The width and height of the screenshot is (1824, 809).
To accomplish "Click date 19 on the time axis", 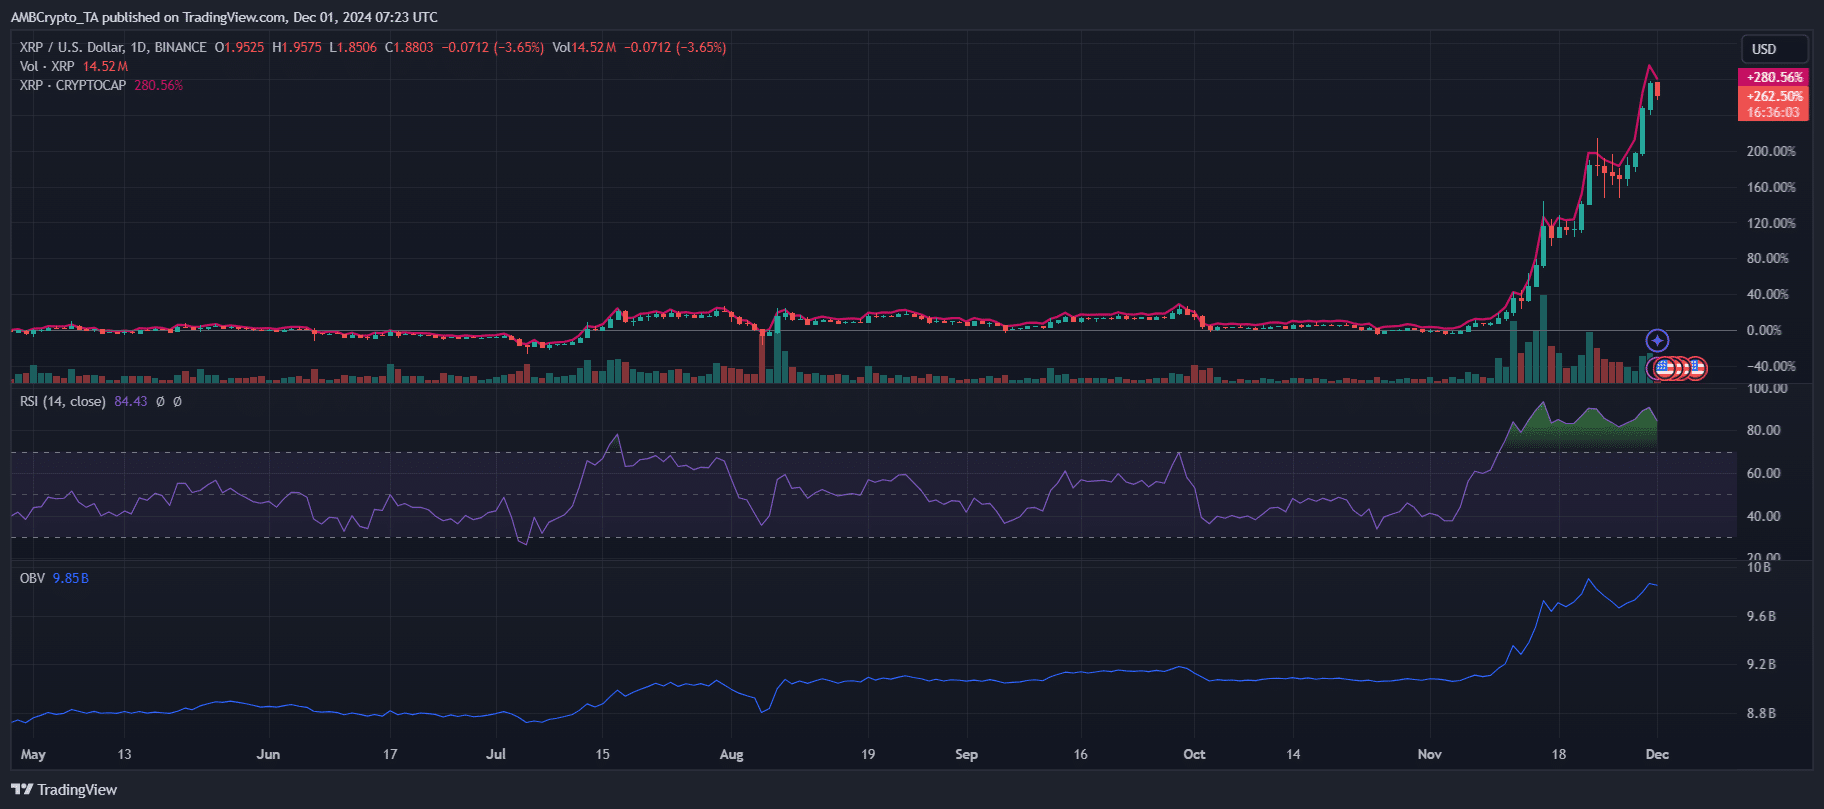I will [868, 754].
